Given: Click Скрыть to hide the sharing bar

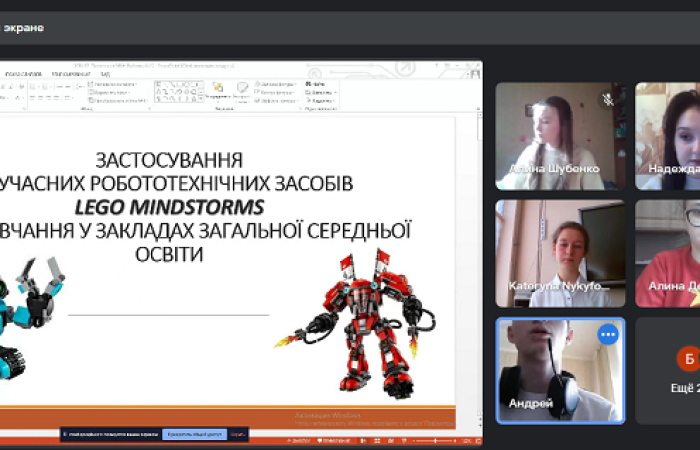Looking at the screenshot, I should (237, 435).
